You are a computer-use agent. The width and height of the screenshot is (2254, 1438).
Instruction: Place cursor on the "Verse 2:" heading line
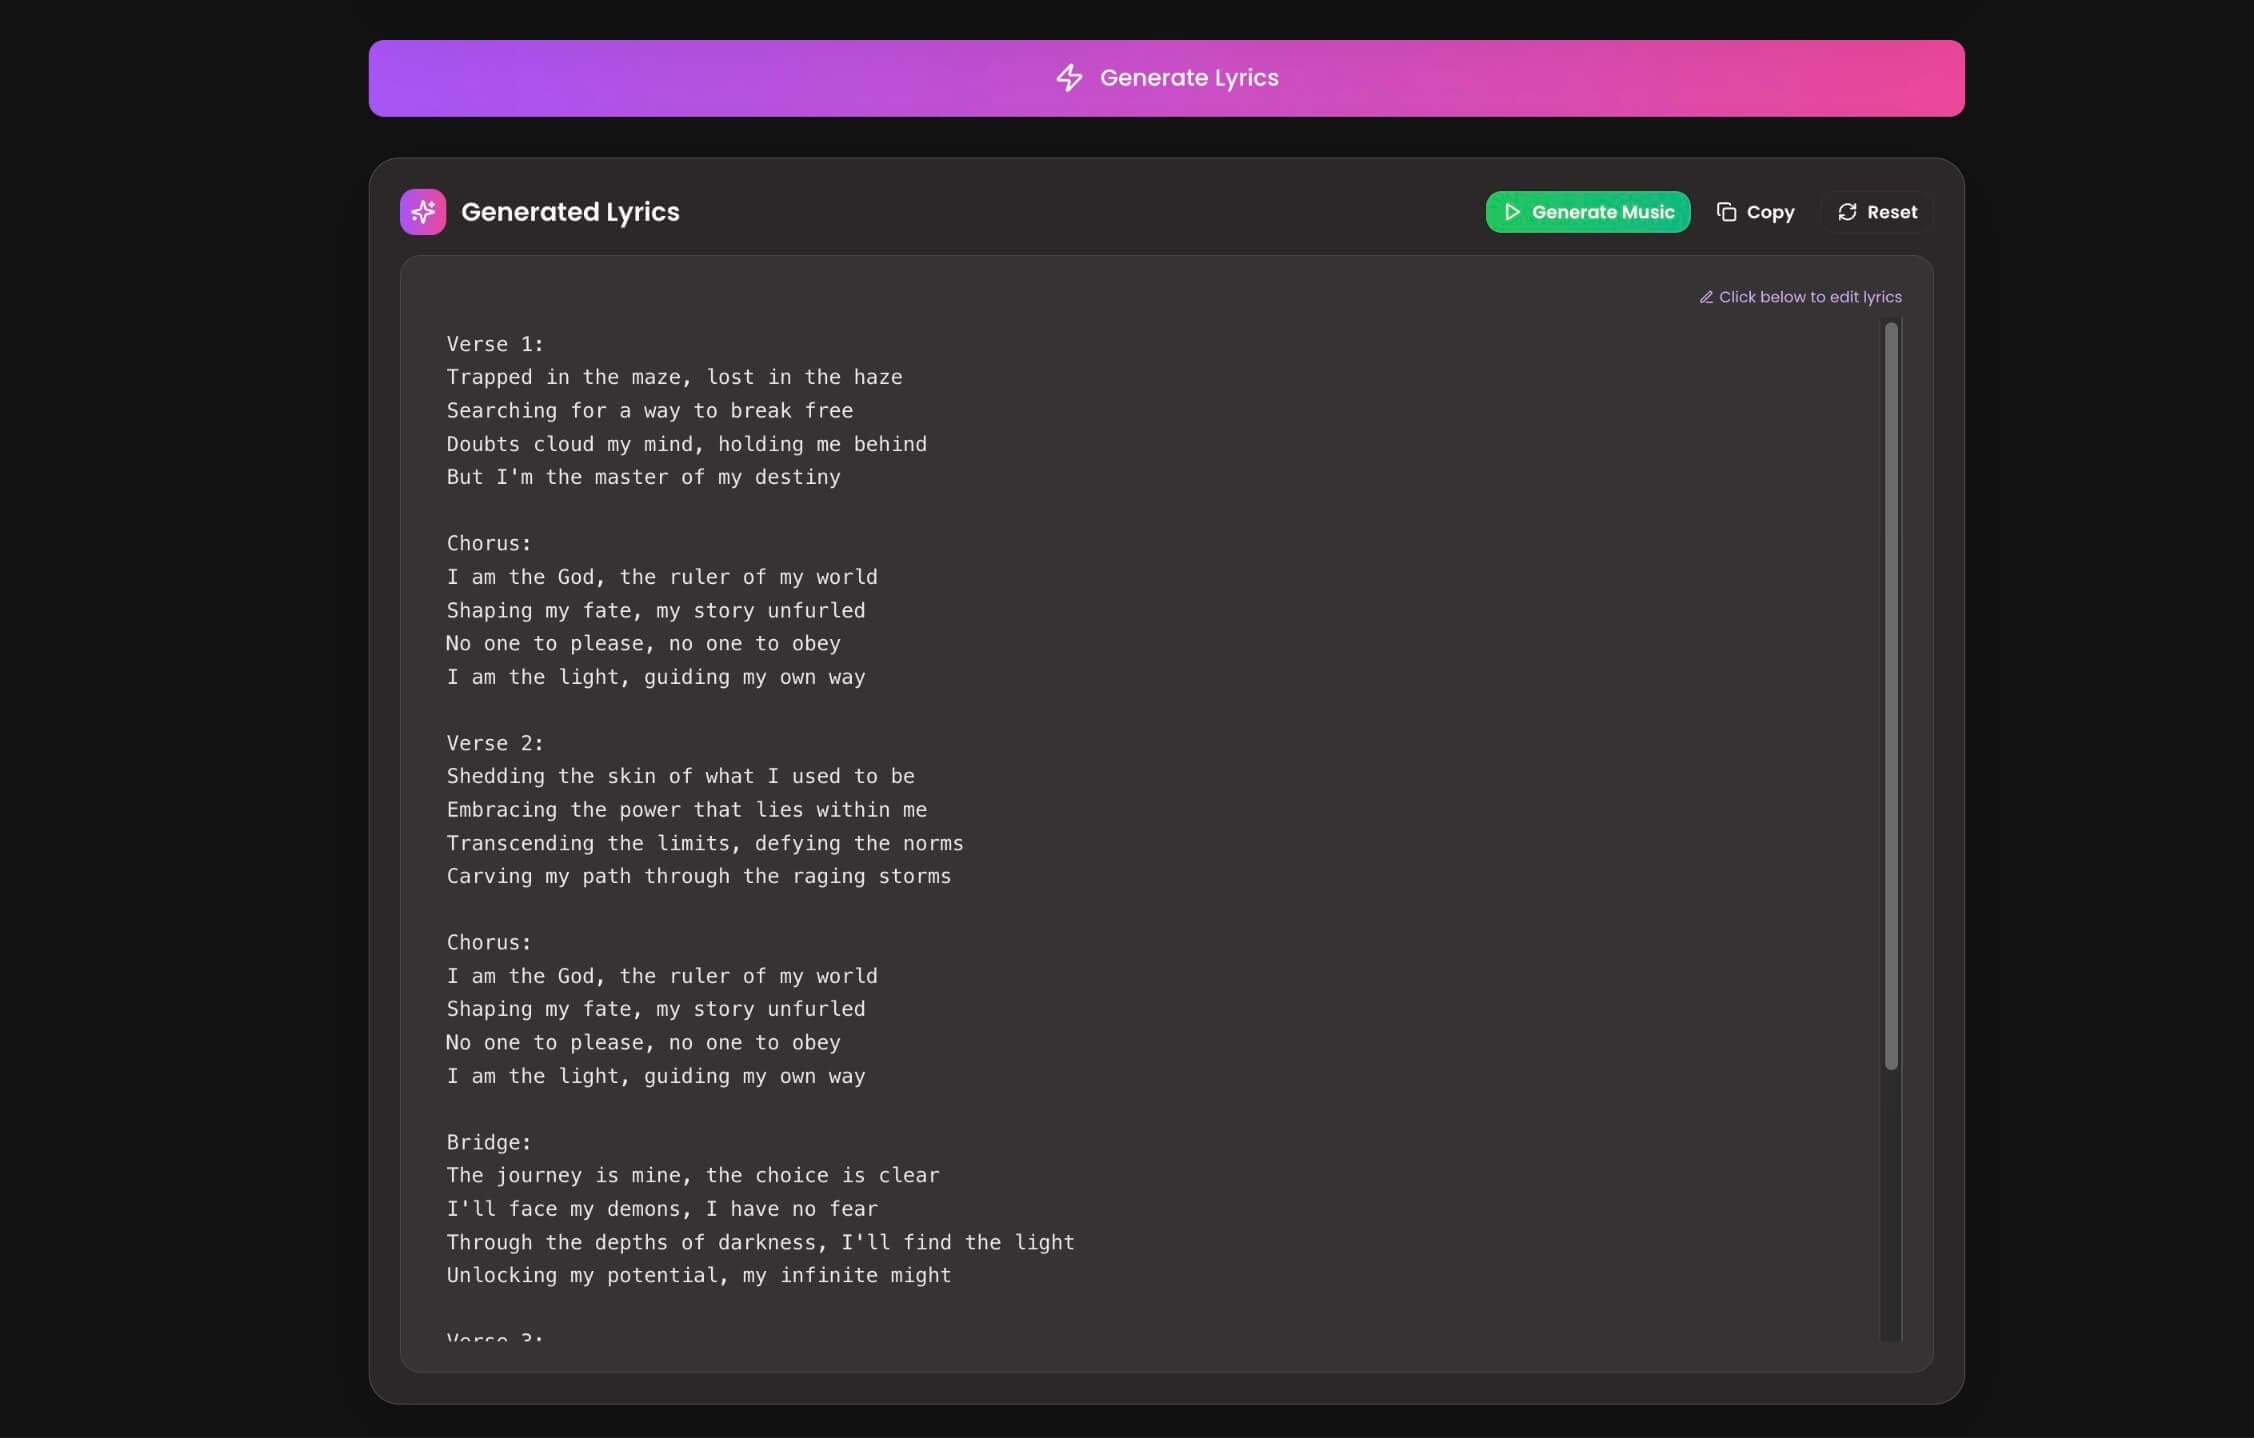495,743
